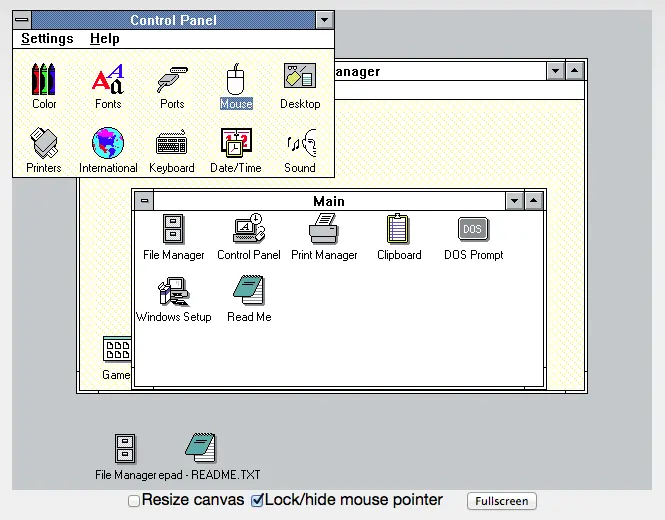
Task: Click the Main window title bar
Action: pos(329,201)
